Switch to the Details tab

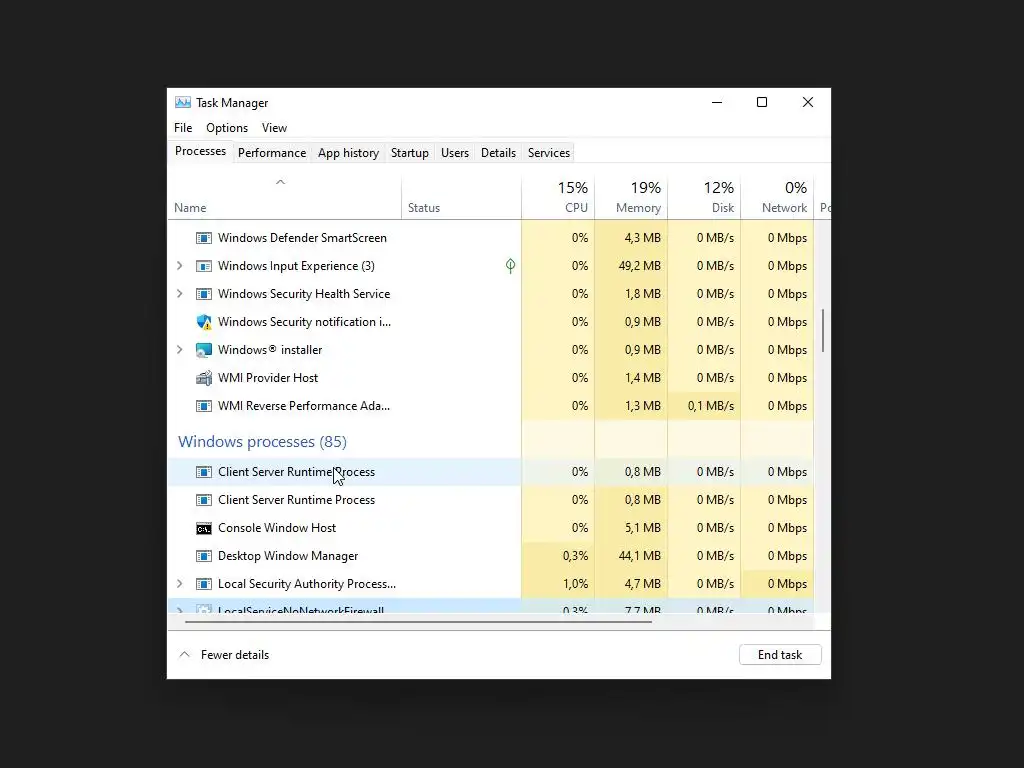point(498,153)
